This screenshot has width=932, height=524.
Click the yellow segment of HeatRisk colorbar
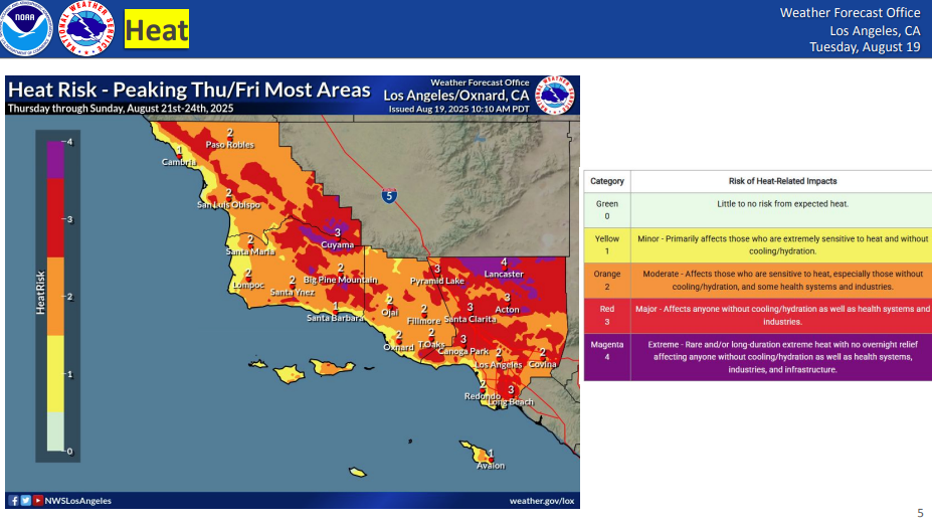pos(56,374)
